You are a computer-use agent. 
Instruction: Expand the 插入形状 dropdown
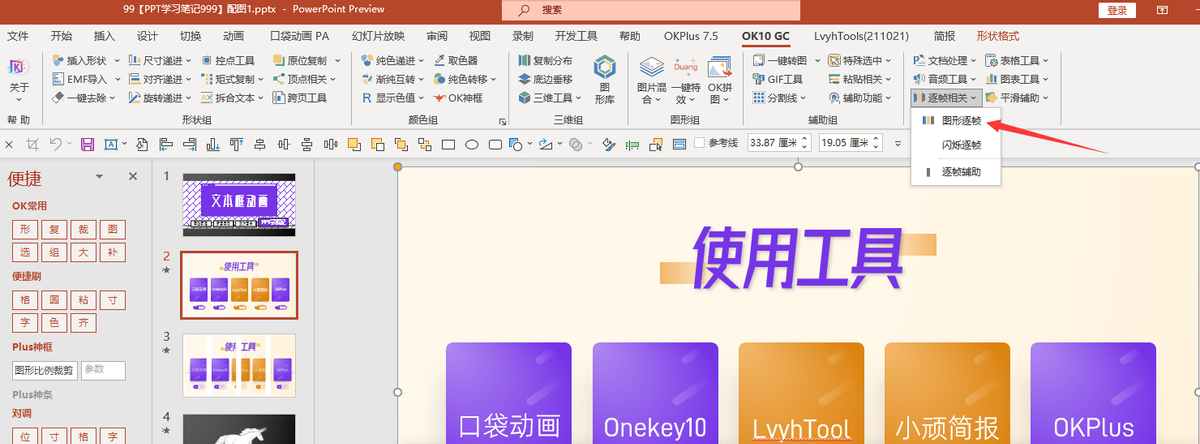118,60
